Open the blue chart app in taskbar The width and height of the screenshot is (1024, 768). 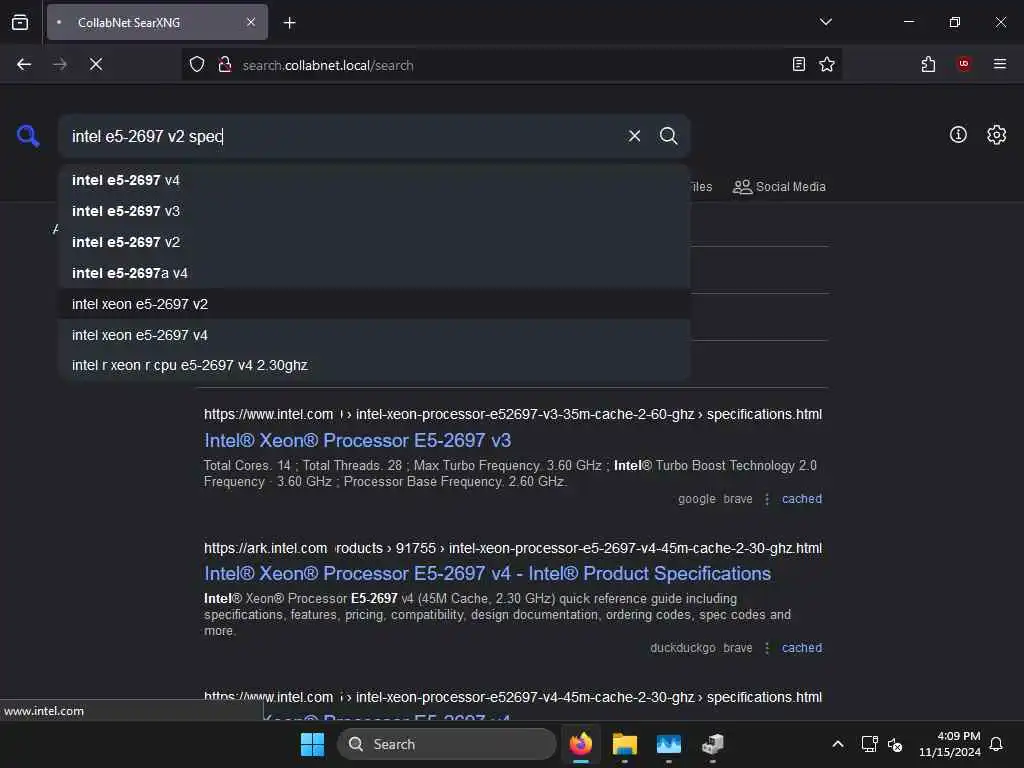668,744
